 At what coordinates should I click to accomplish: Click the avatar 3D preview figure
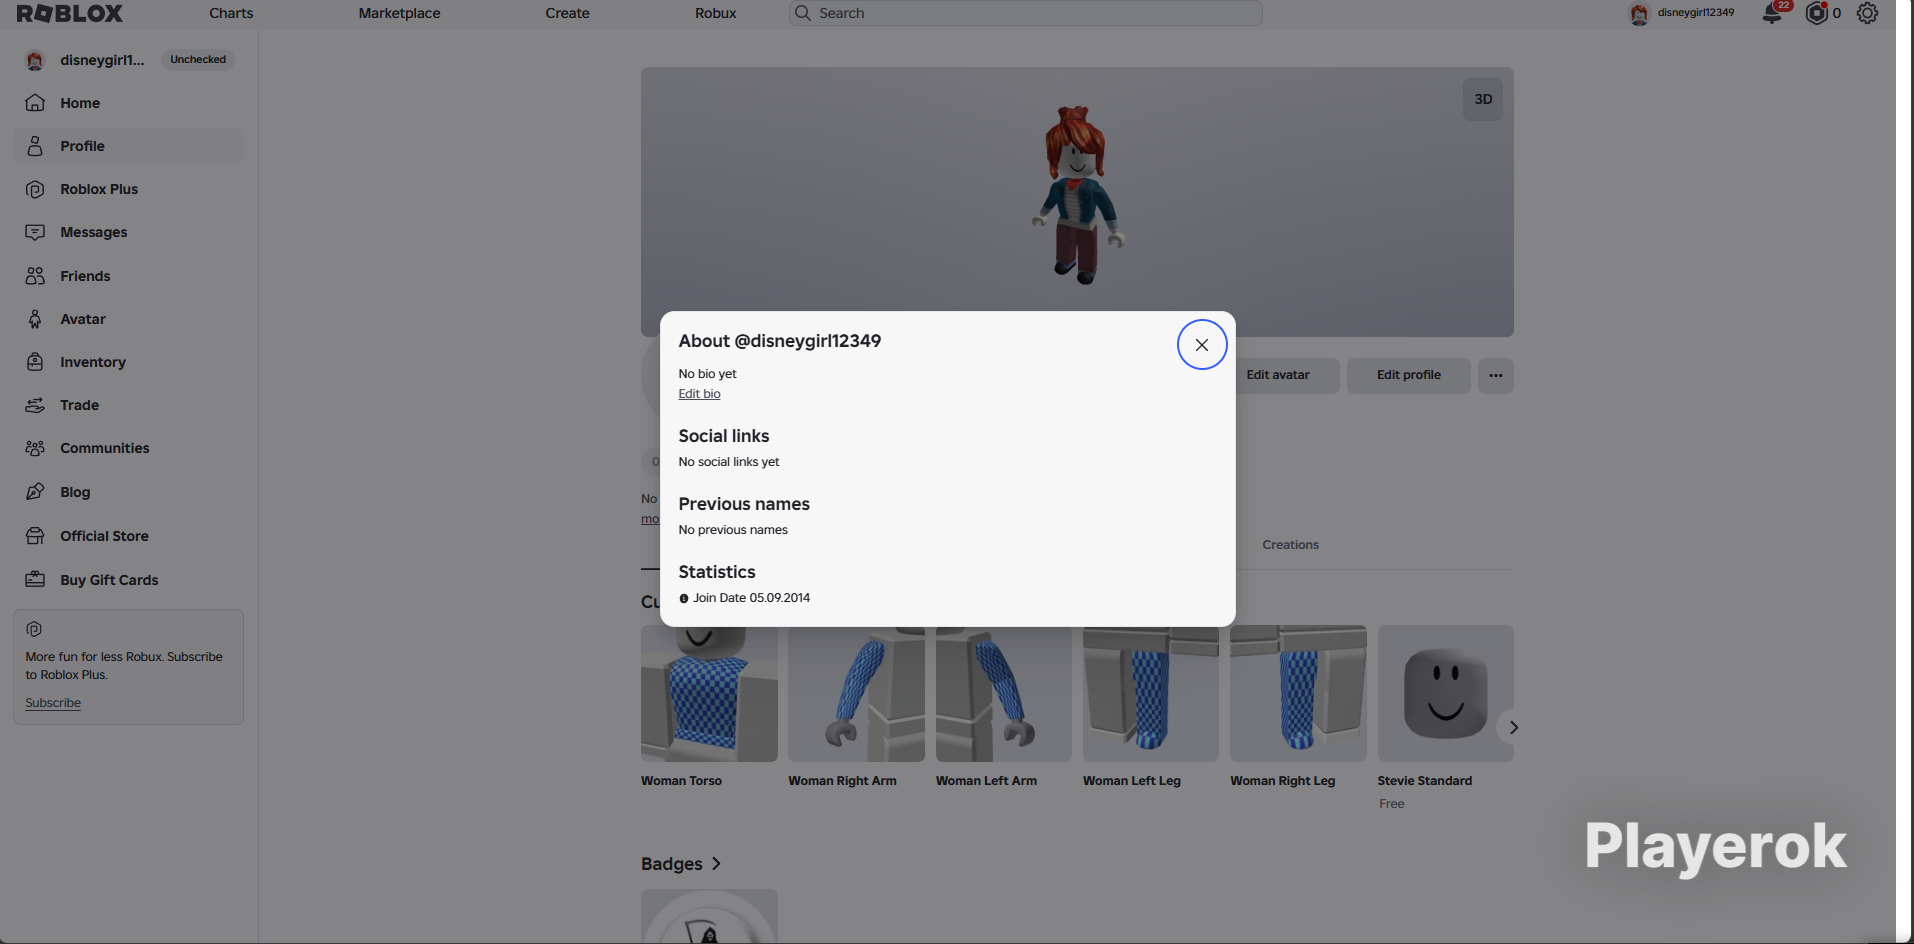coord(1078,195)
